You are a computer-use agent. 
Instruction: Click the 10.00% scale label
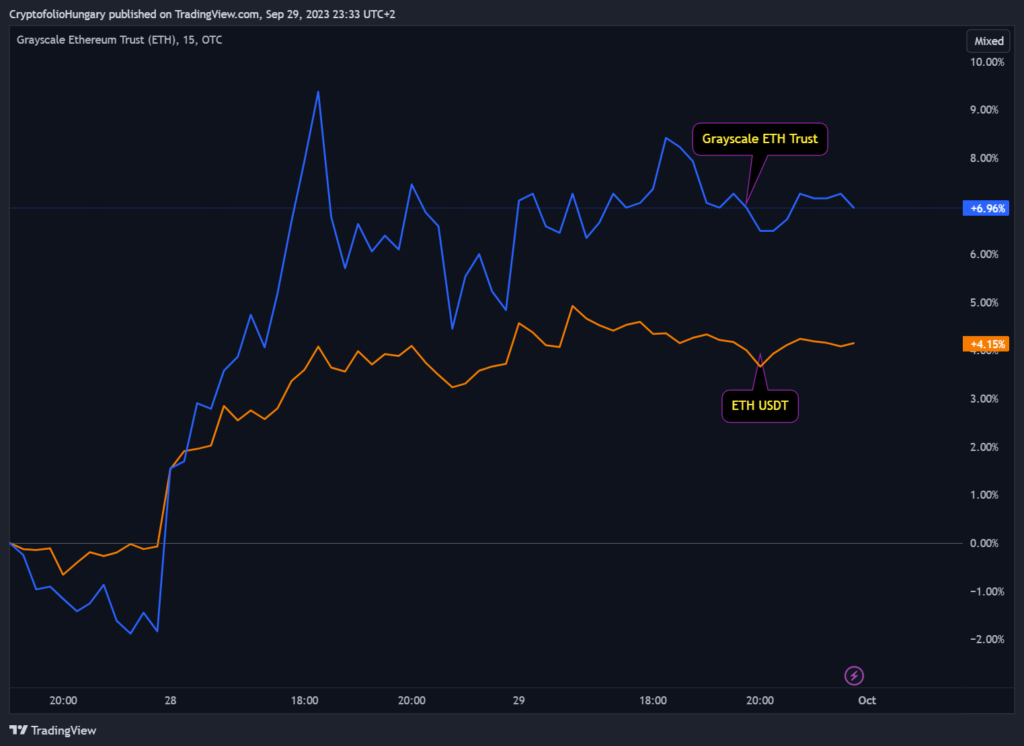tap(987, 62)
